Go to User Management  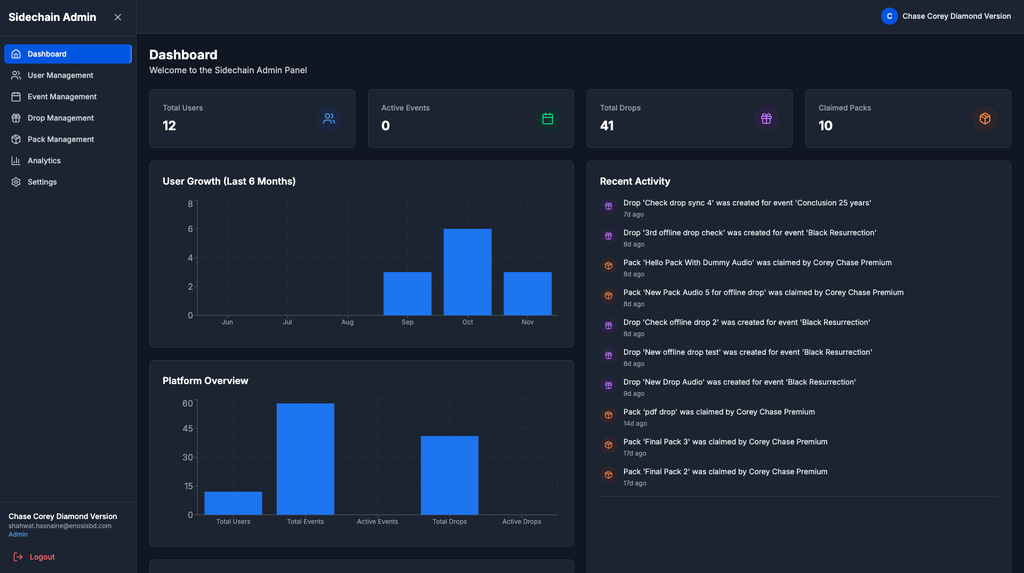pyautogui.click(x=68, y=75)
